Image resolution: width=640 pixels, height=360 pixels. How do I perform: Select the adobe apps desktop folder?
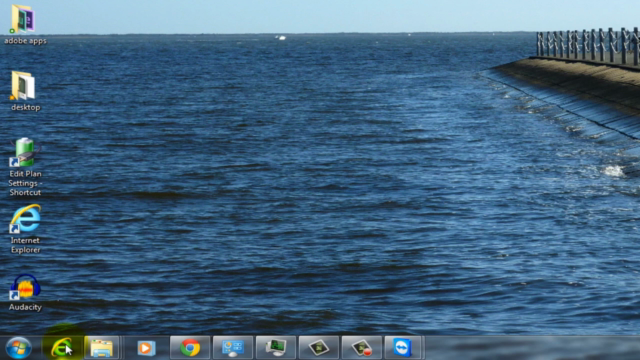[x=23, y=19]
